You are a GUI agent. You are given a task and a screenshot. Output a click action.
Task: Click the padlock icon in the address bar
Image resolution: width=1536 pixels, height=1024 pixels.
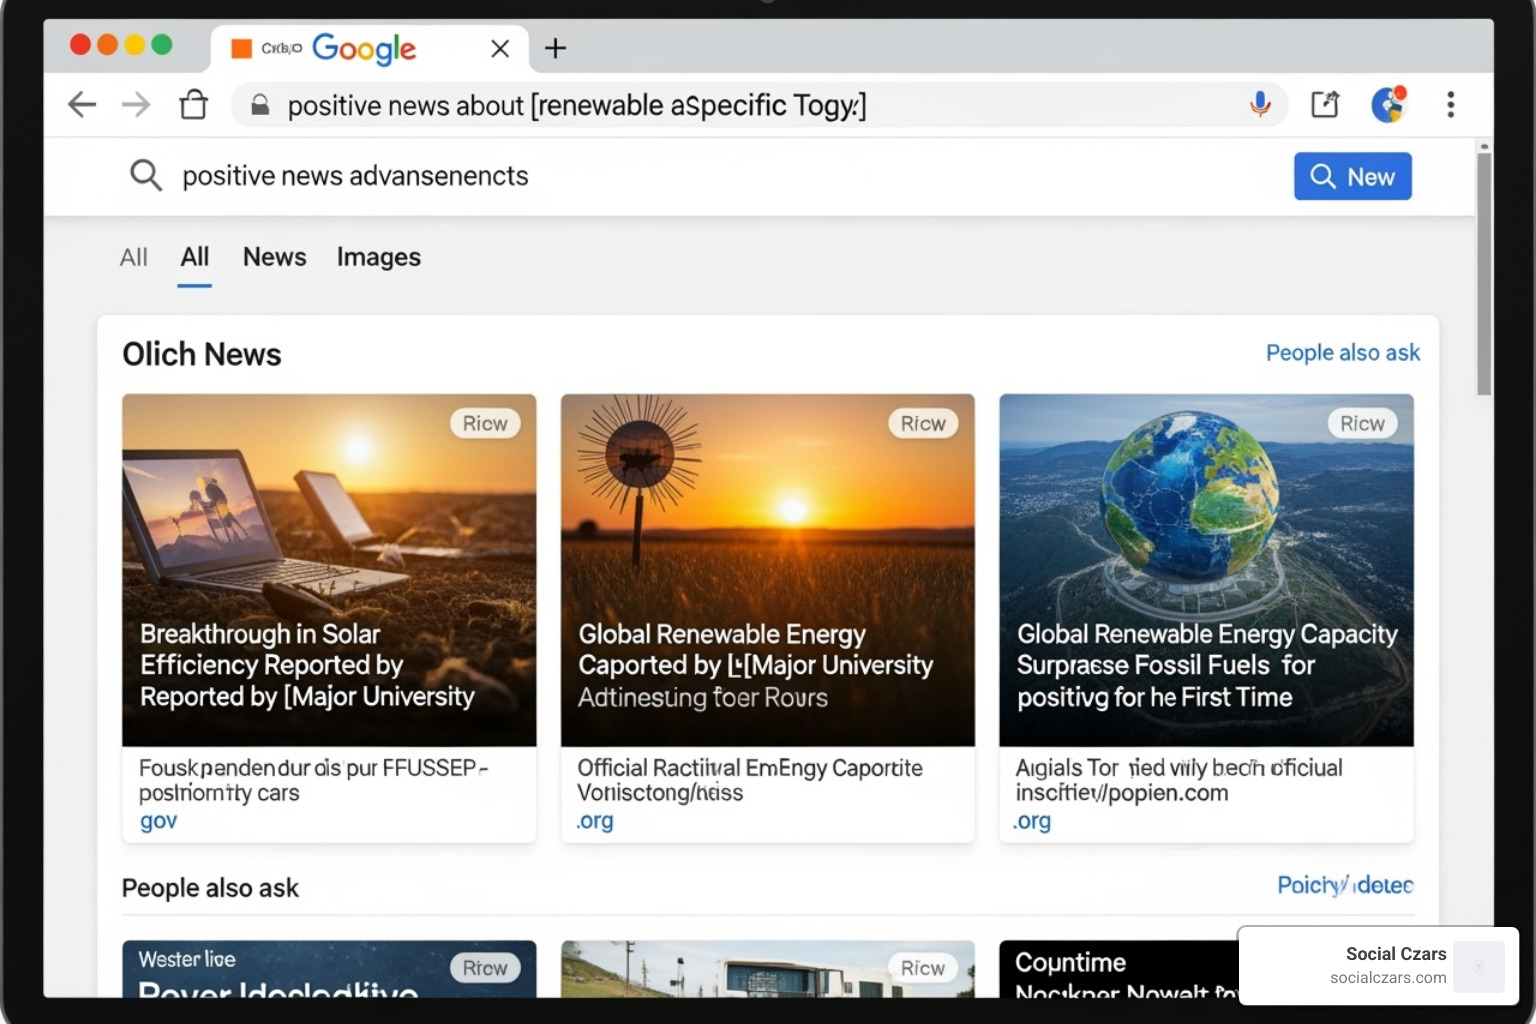259,105
